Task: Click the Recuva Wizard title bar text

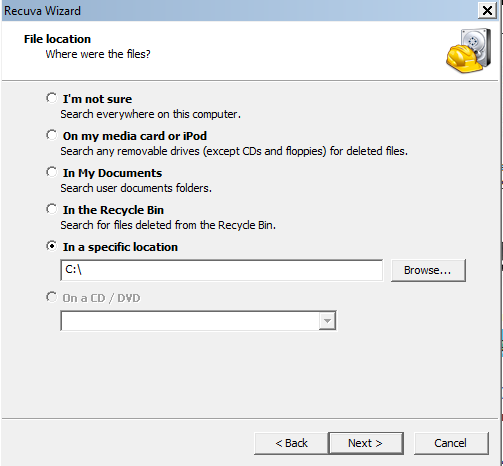Action: coord(42,11)
